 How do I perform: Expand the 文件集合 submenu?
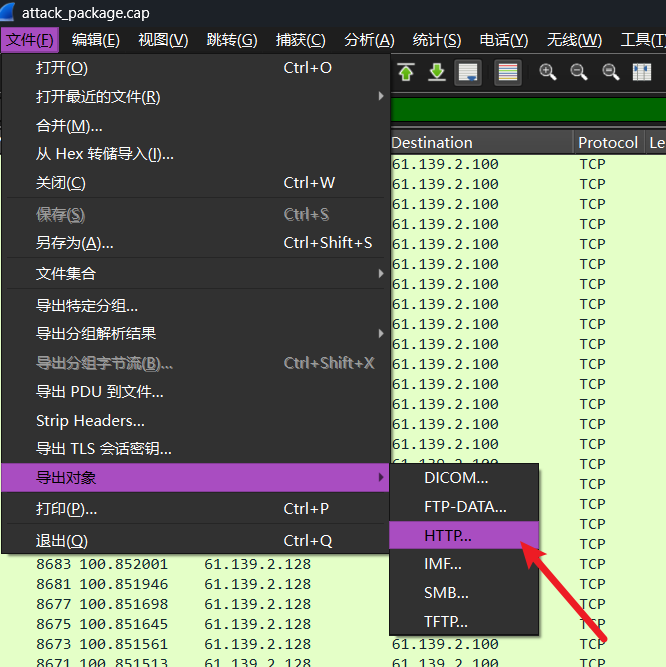tap(195, 273)
